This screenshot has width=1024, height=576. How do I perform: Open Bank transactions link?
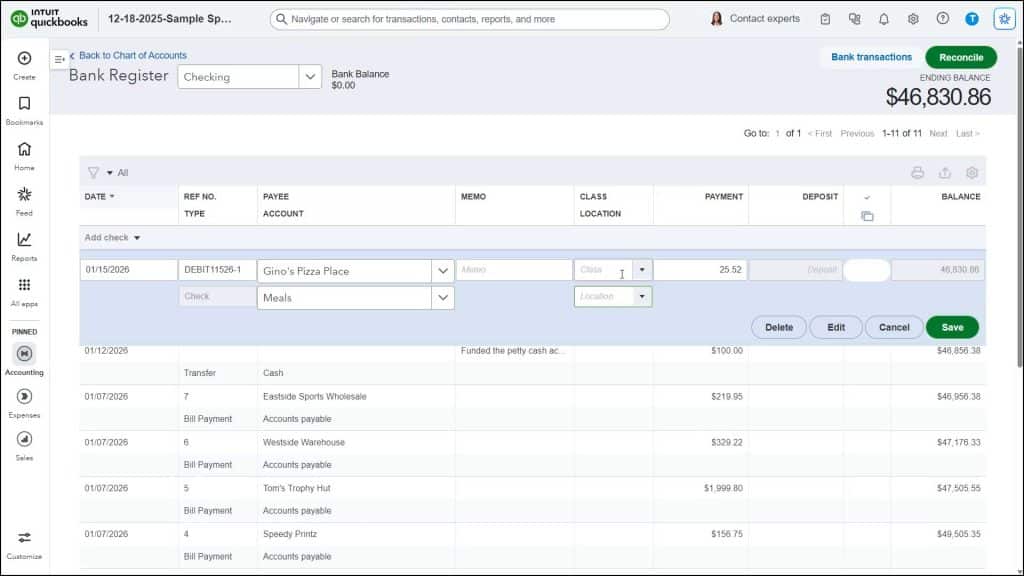pyautogui.click(x=871, y=57)
